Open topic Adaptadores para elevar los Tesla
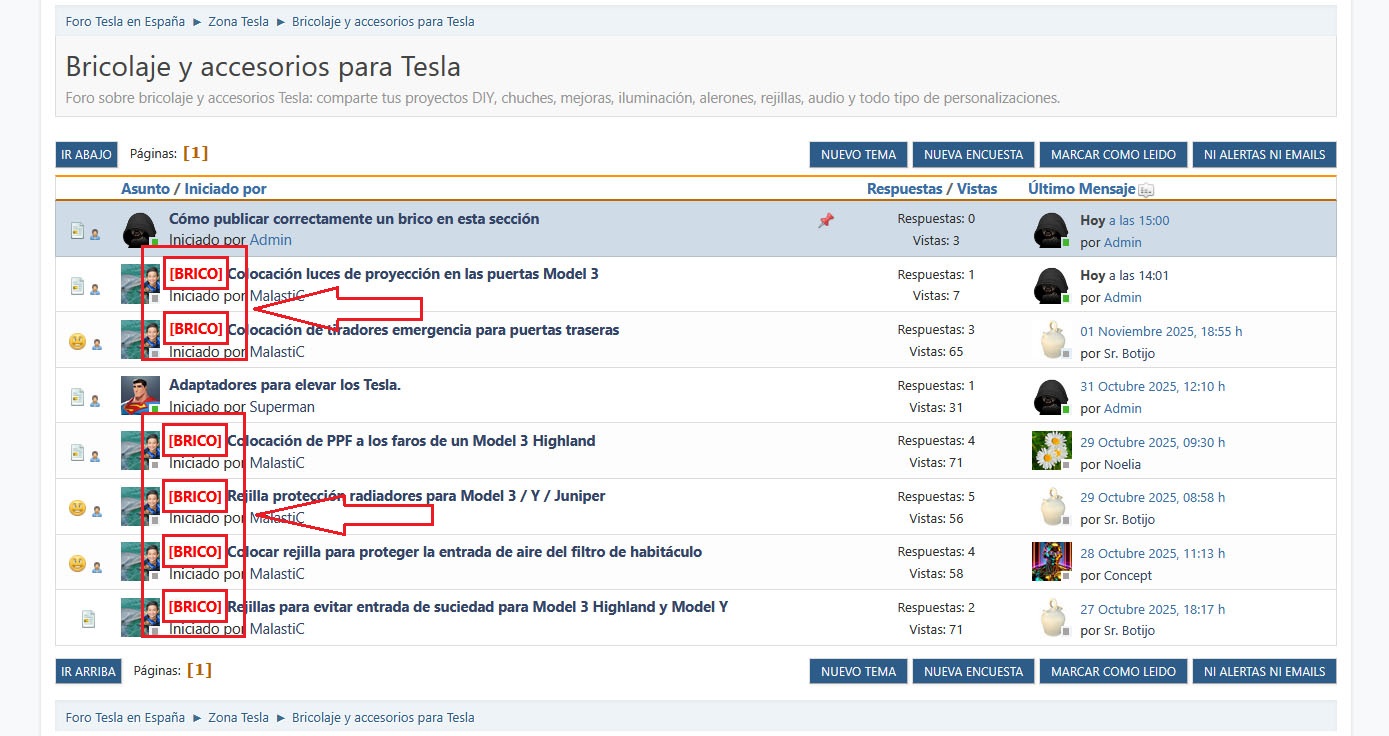Viewport: 1389px width, 736px height. tap(285, 385)
